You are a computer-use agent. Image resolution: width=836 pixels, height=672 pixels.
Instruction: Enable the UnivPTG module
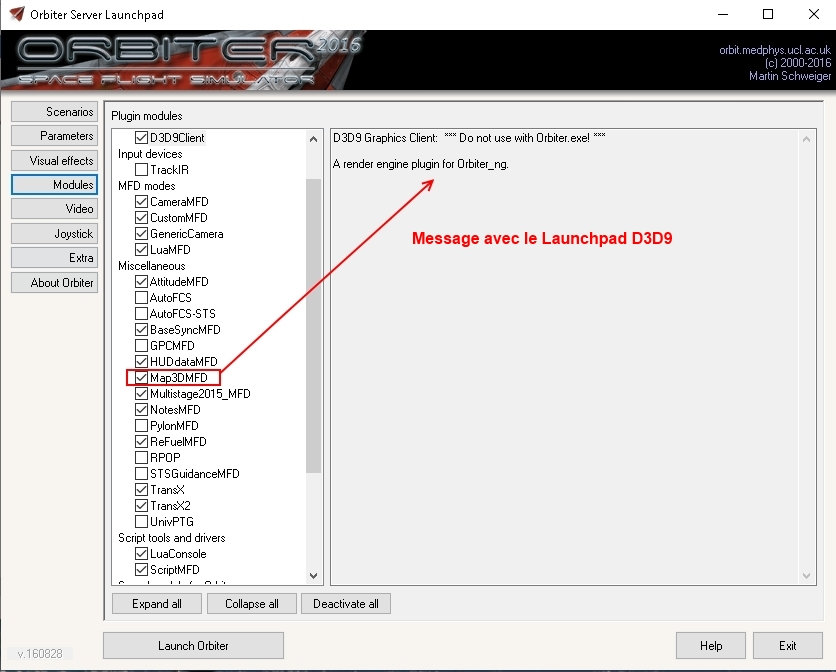point(141,522)
